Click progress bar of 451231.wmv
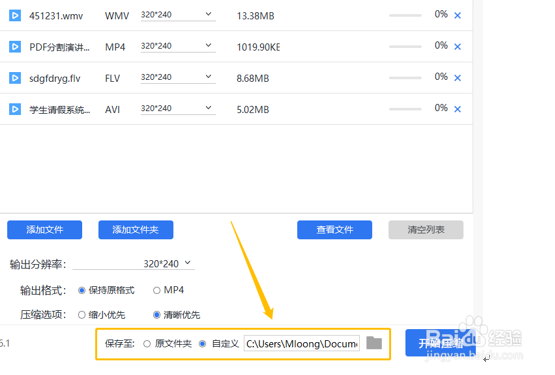 [405, 16]
